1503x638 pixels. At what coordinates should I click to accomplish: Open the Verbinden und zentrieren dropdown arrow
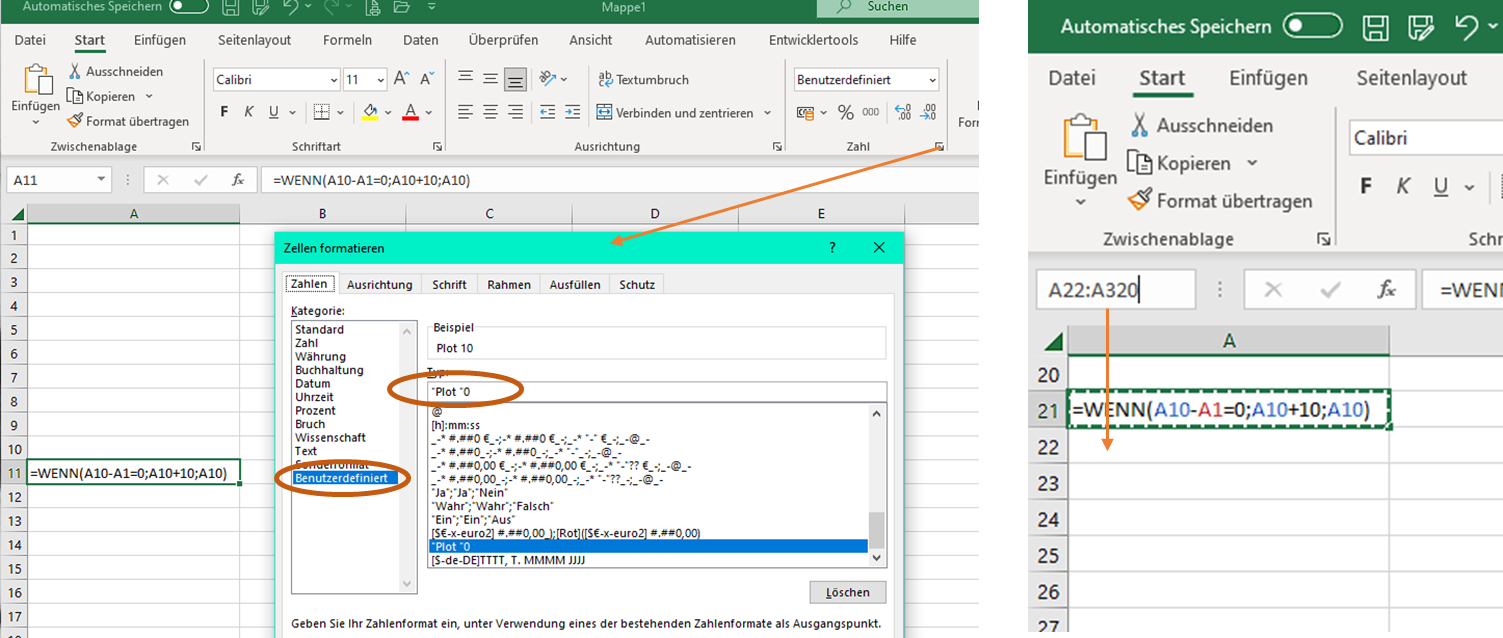click(x=767, y=113)
